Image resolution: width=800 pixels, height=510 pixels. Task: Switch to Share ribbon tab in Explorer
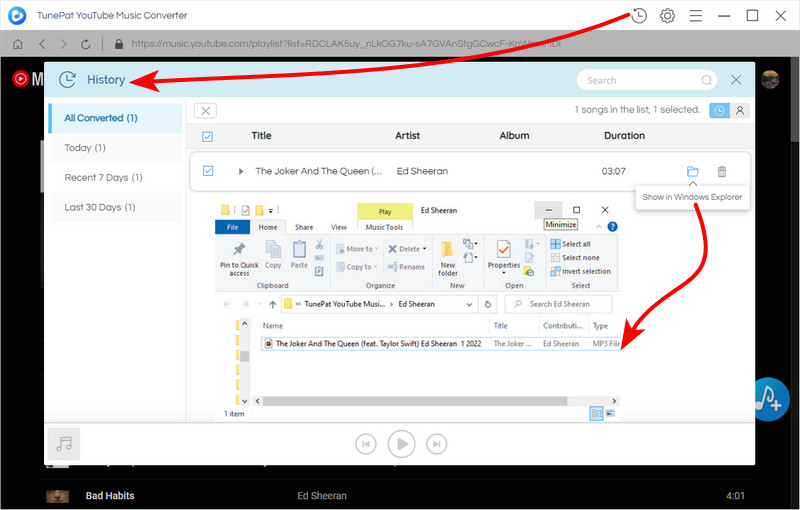(x=304, y=227)
